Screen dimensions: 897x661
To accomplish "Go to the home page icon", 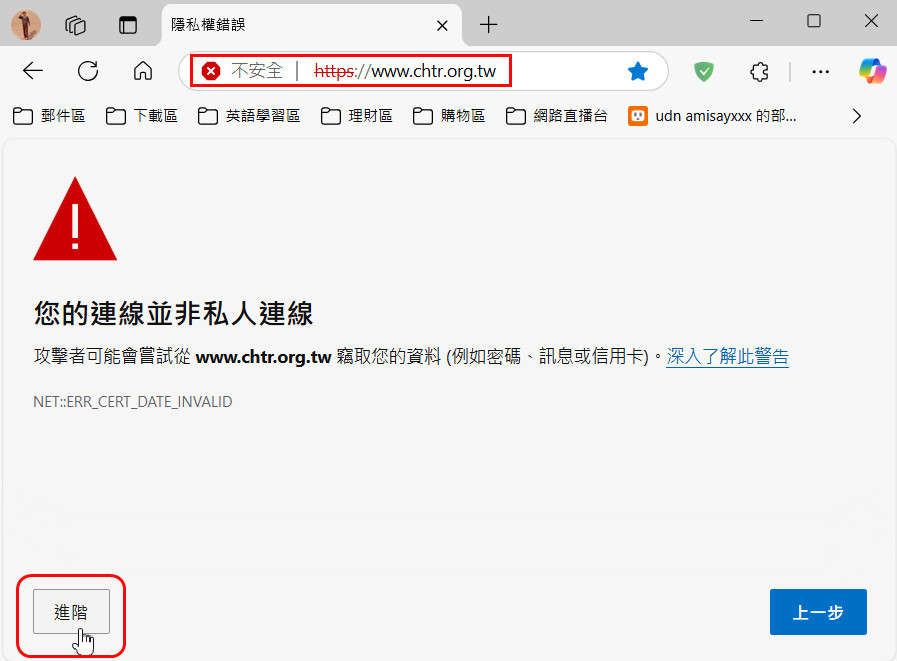I will (143, 71).
